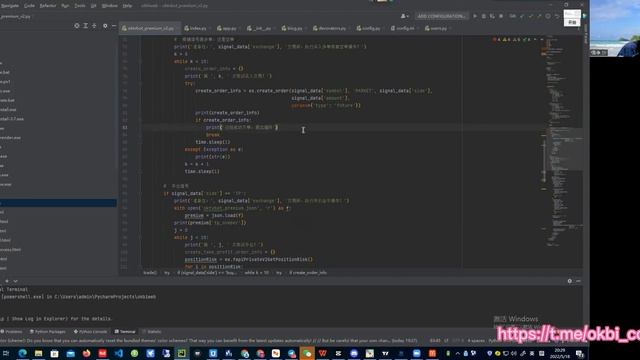
Task: Run the current configuration
Action: click(x=475, y=16)
